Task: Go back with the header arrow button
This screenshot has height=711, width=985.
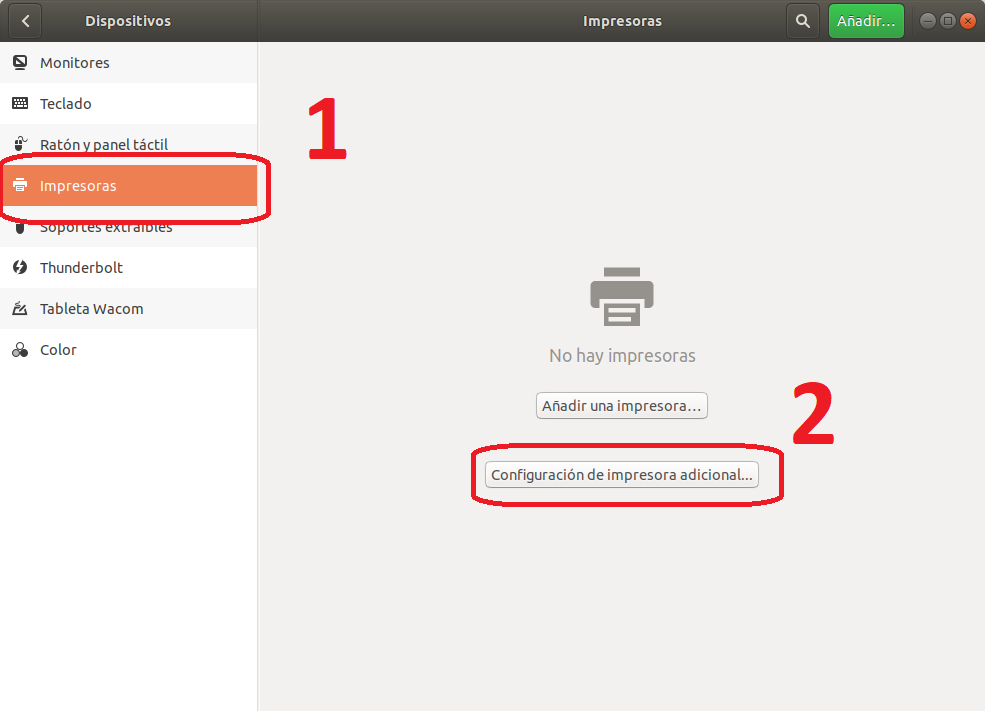Action: pyautogui.click(x=25, y=21)
